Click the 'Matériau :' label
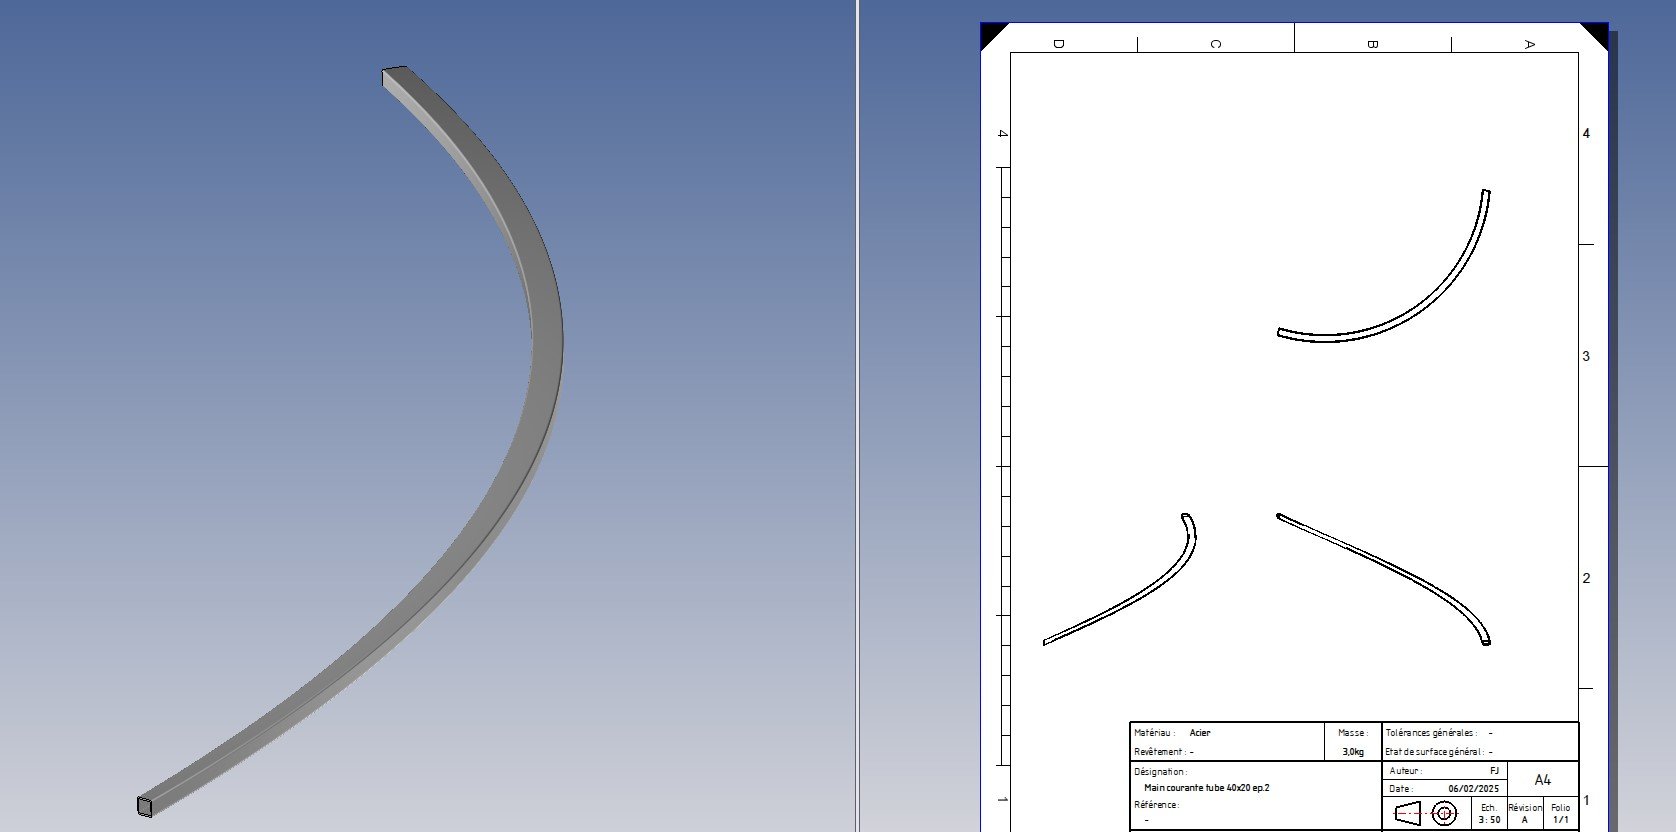Screen dimensions: 1676x832 click(1155, 733)
